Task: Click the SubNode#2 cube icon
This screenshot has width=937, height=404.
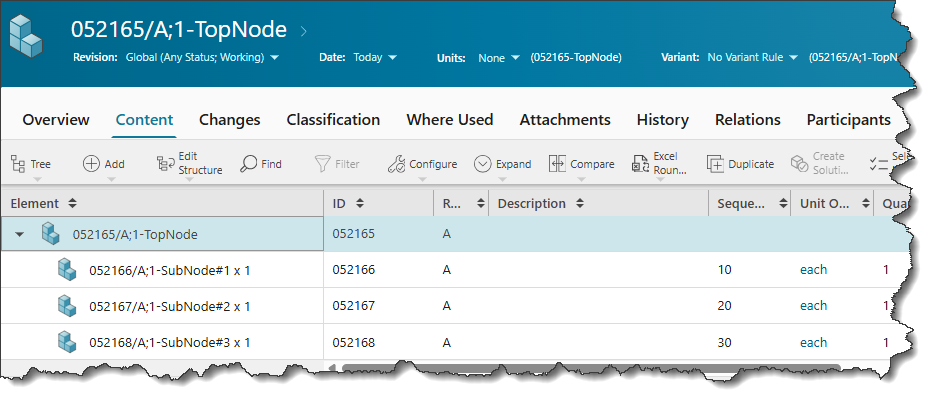Action: pyautogui.click(x=67, y=306)
